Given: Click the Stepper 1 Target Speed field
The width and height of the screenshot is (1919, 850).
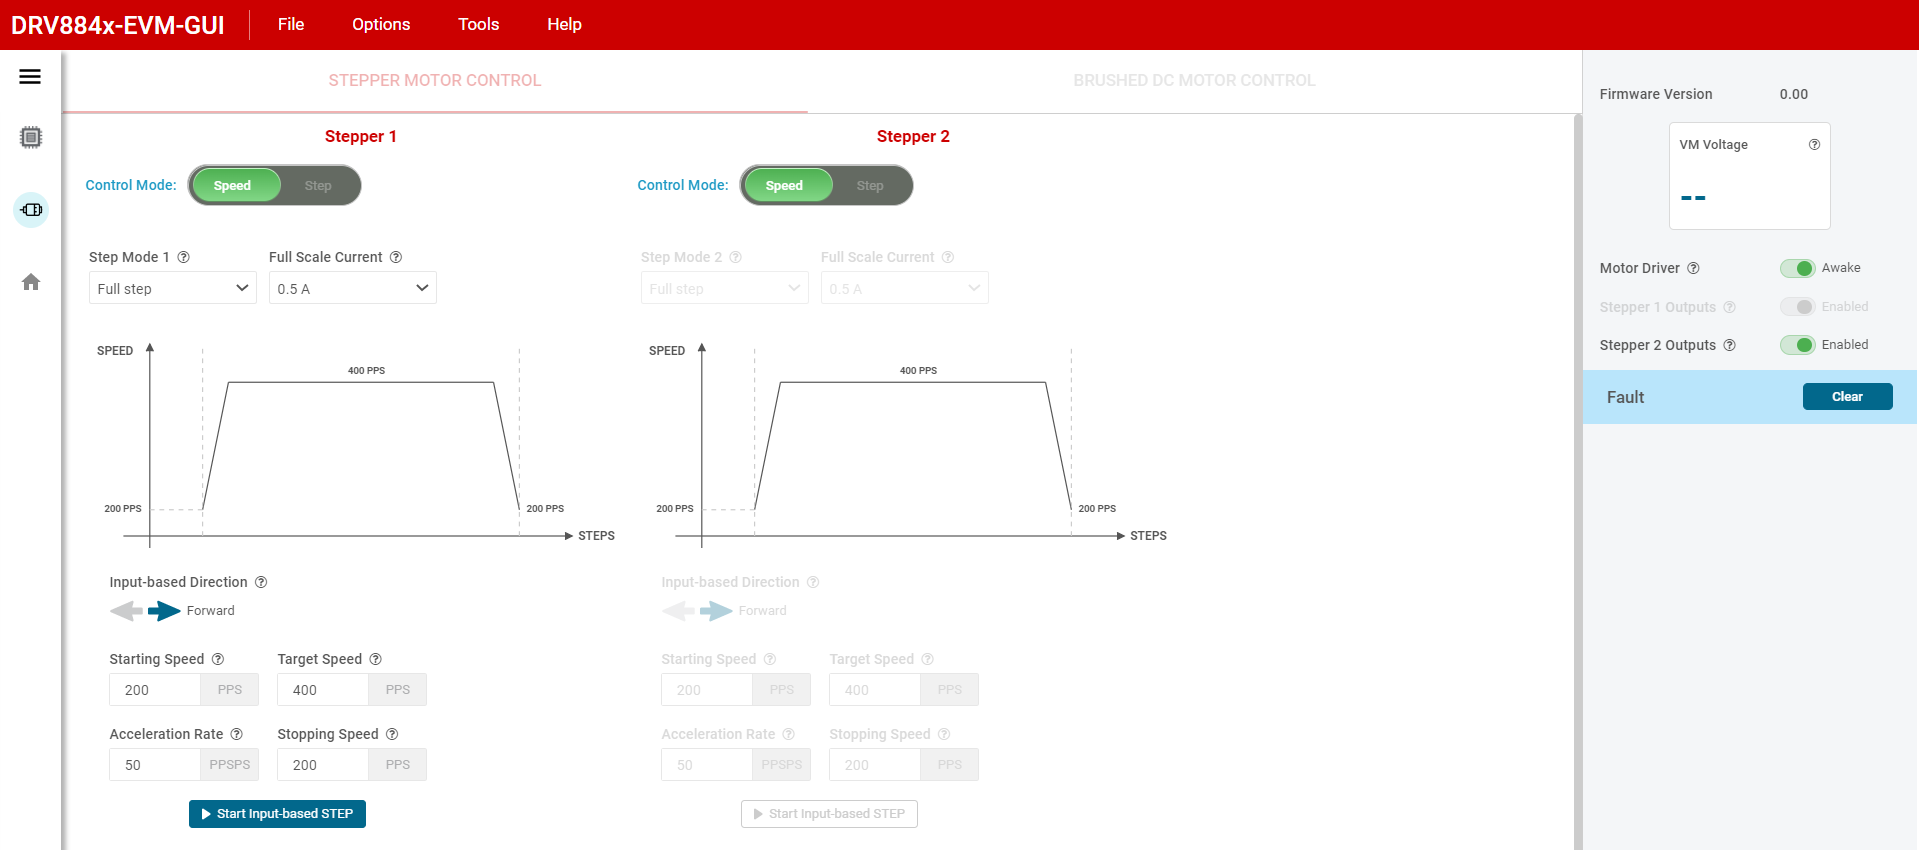Looking at the screenshot, I should point(323,690).
